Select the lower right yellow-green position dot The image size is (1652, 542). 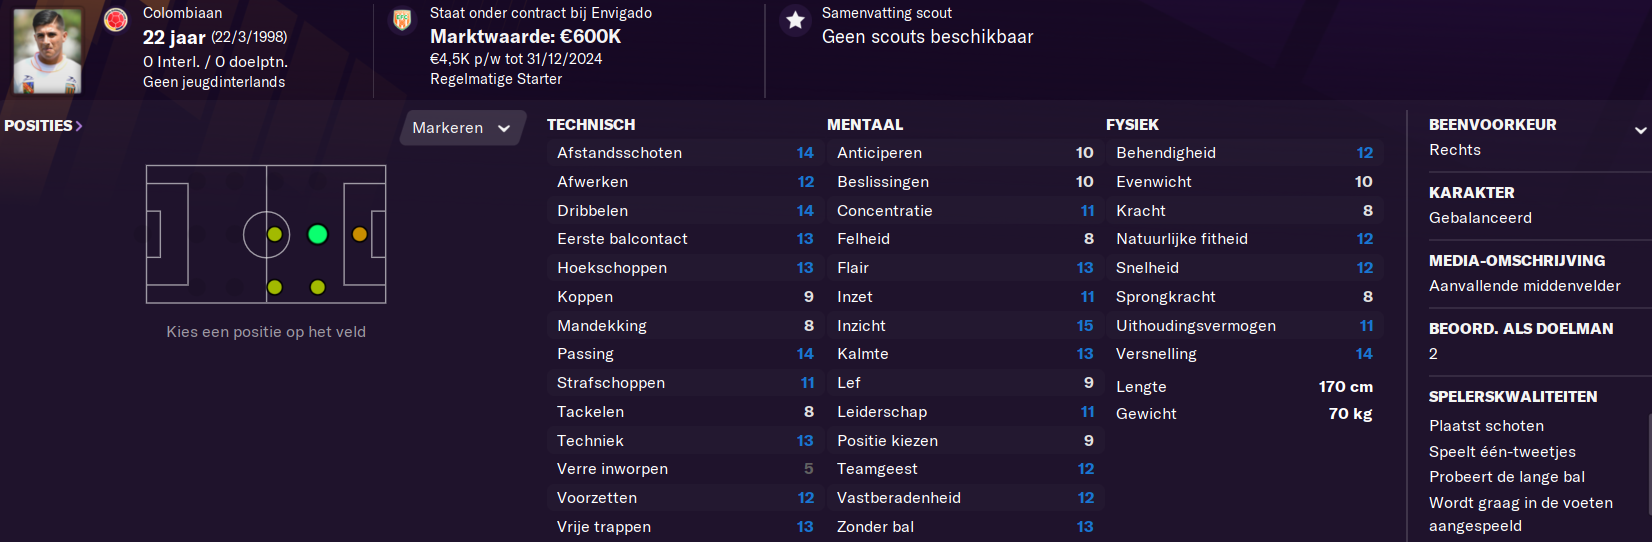[318, 287]
